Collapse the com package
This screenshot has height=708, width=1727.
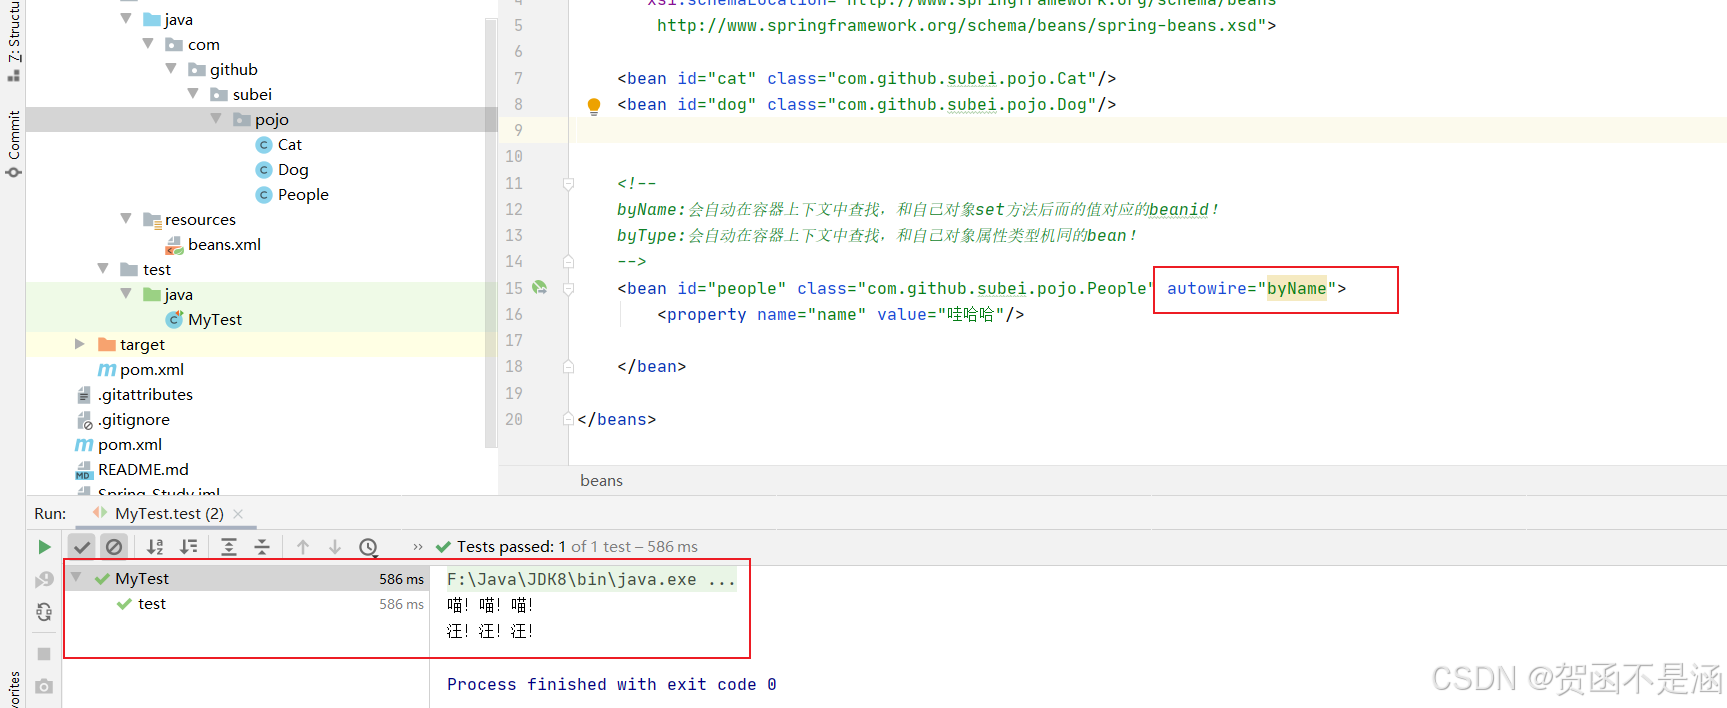148,44
